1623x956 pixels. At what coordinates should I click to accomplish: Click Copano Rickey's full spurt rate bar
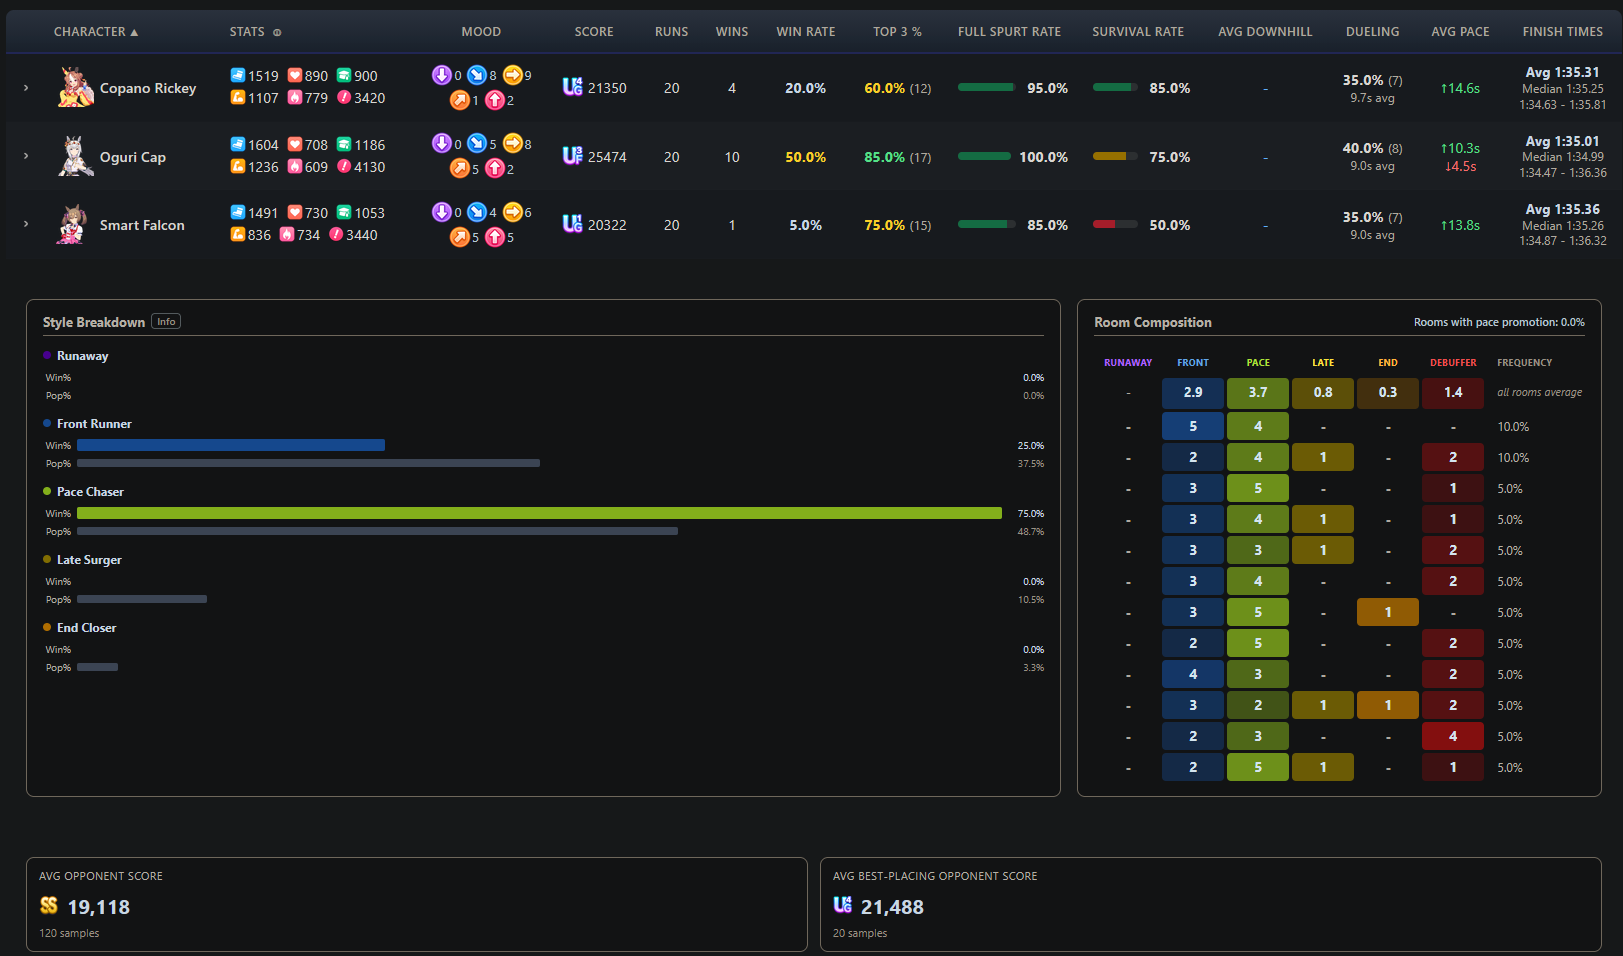tap(986, 87)
